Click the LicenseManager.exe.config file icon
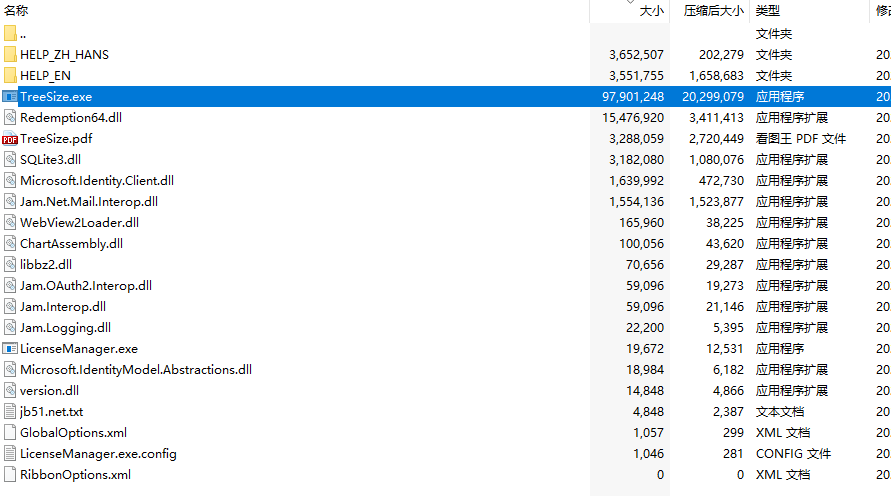 10,454
